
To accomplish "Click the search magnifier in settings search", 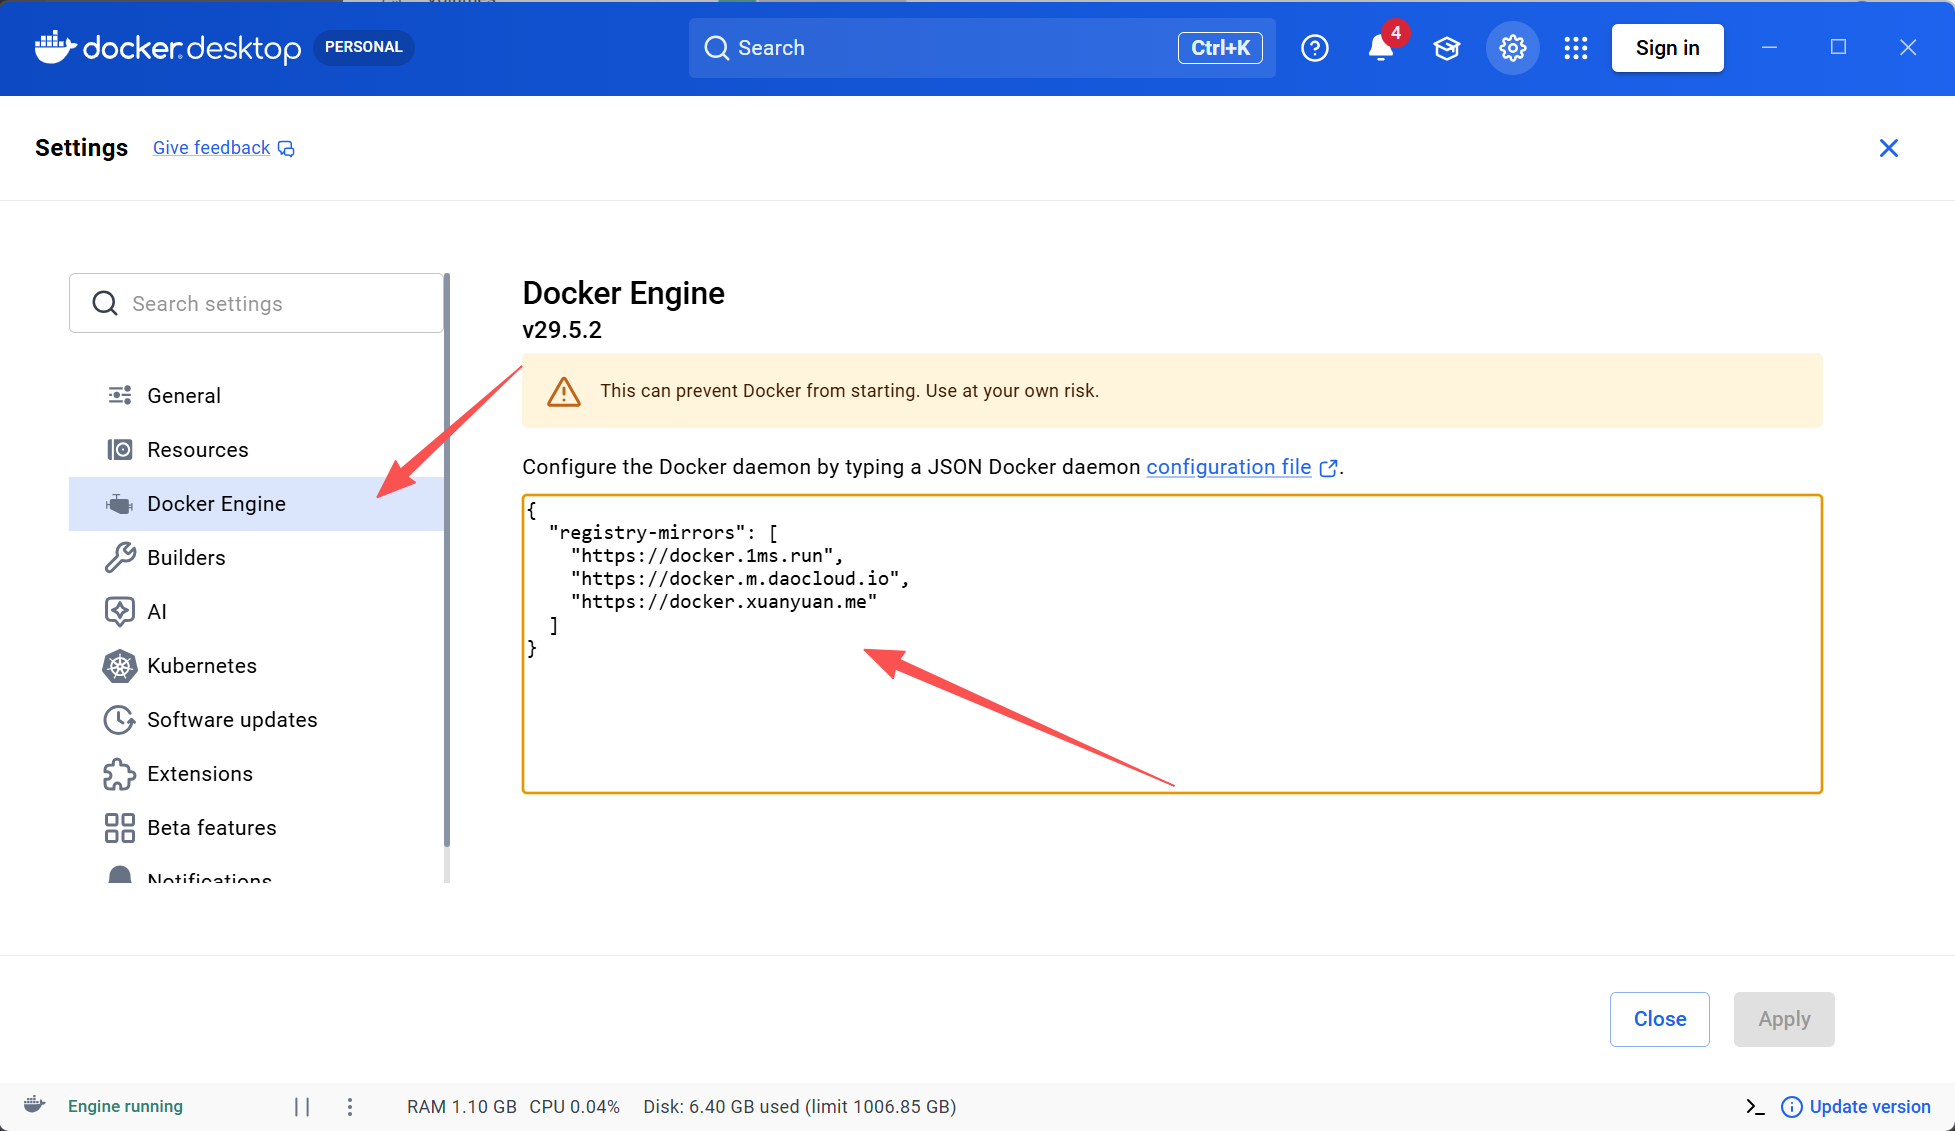I will [x=105, y=303].
